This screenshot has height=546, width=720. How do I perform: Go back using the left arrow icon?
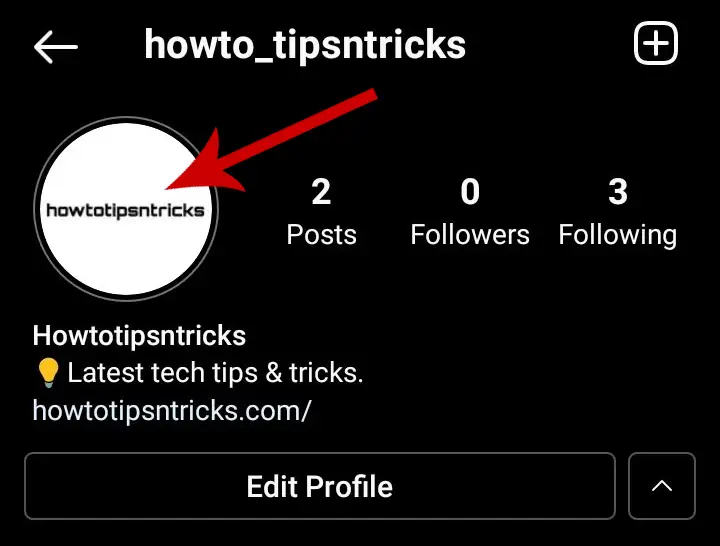point(56,46)
